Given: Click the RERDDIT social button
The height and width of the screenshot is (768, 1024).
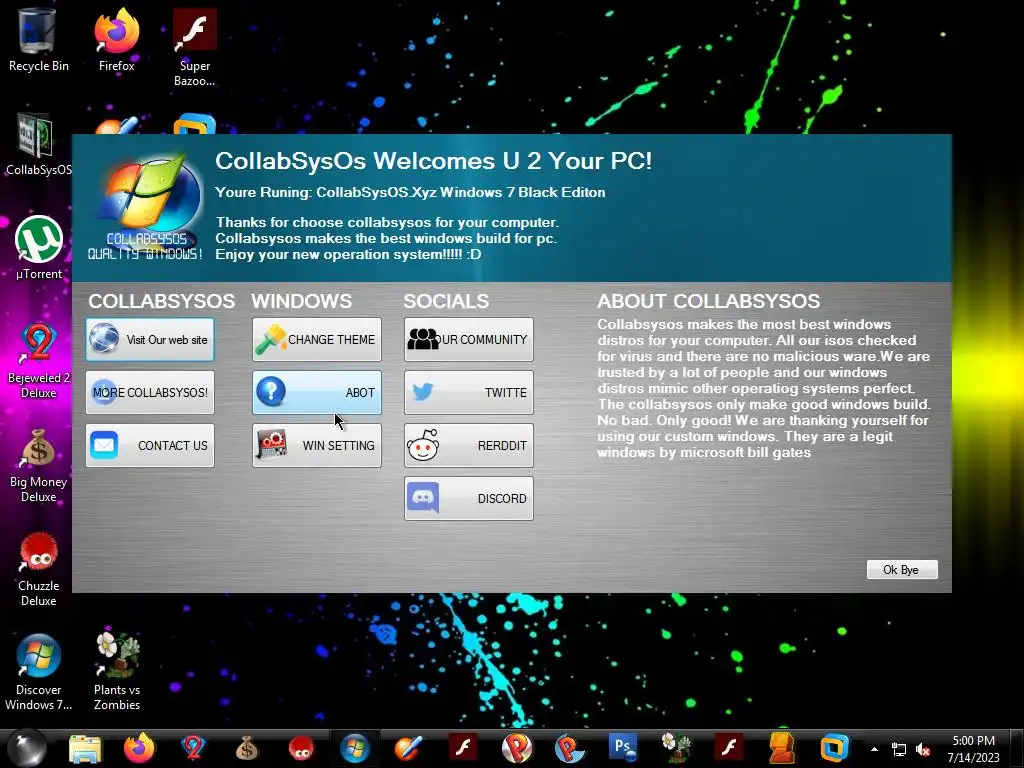Looking at the screenshot, I should pos(469,445).
